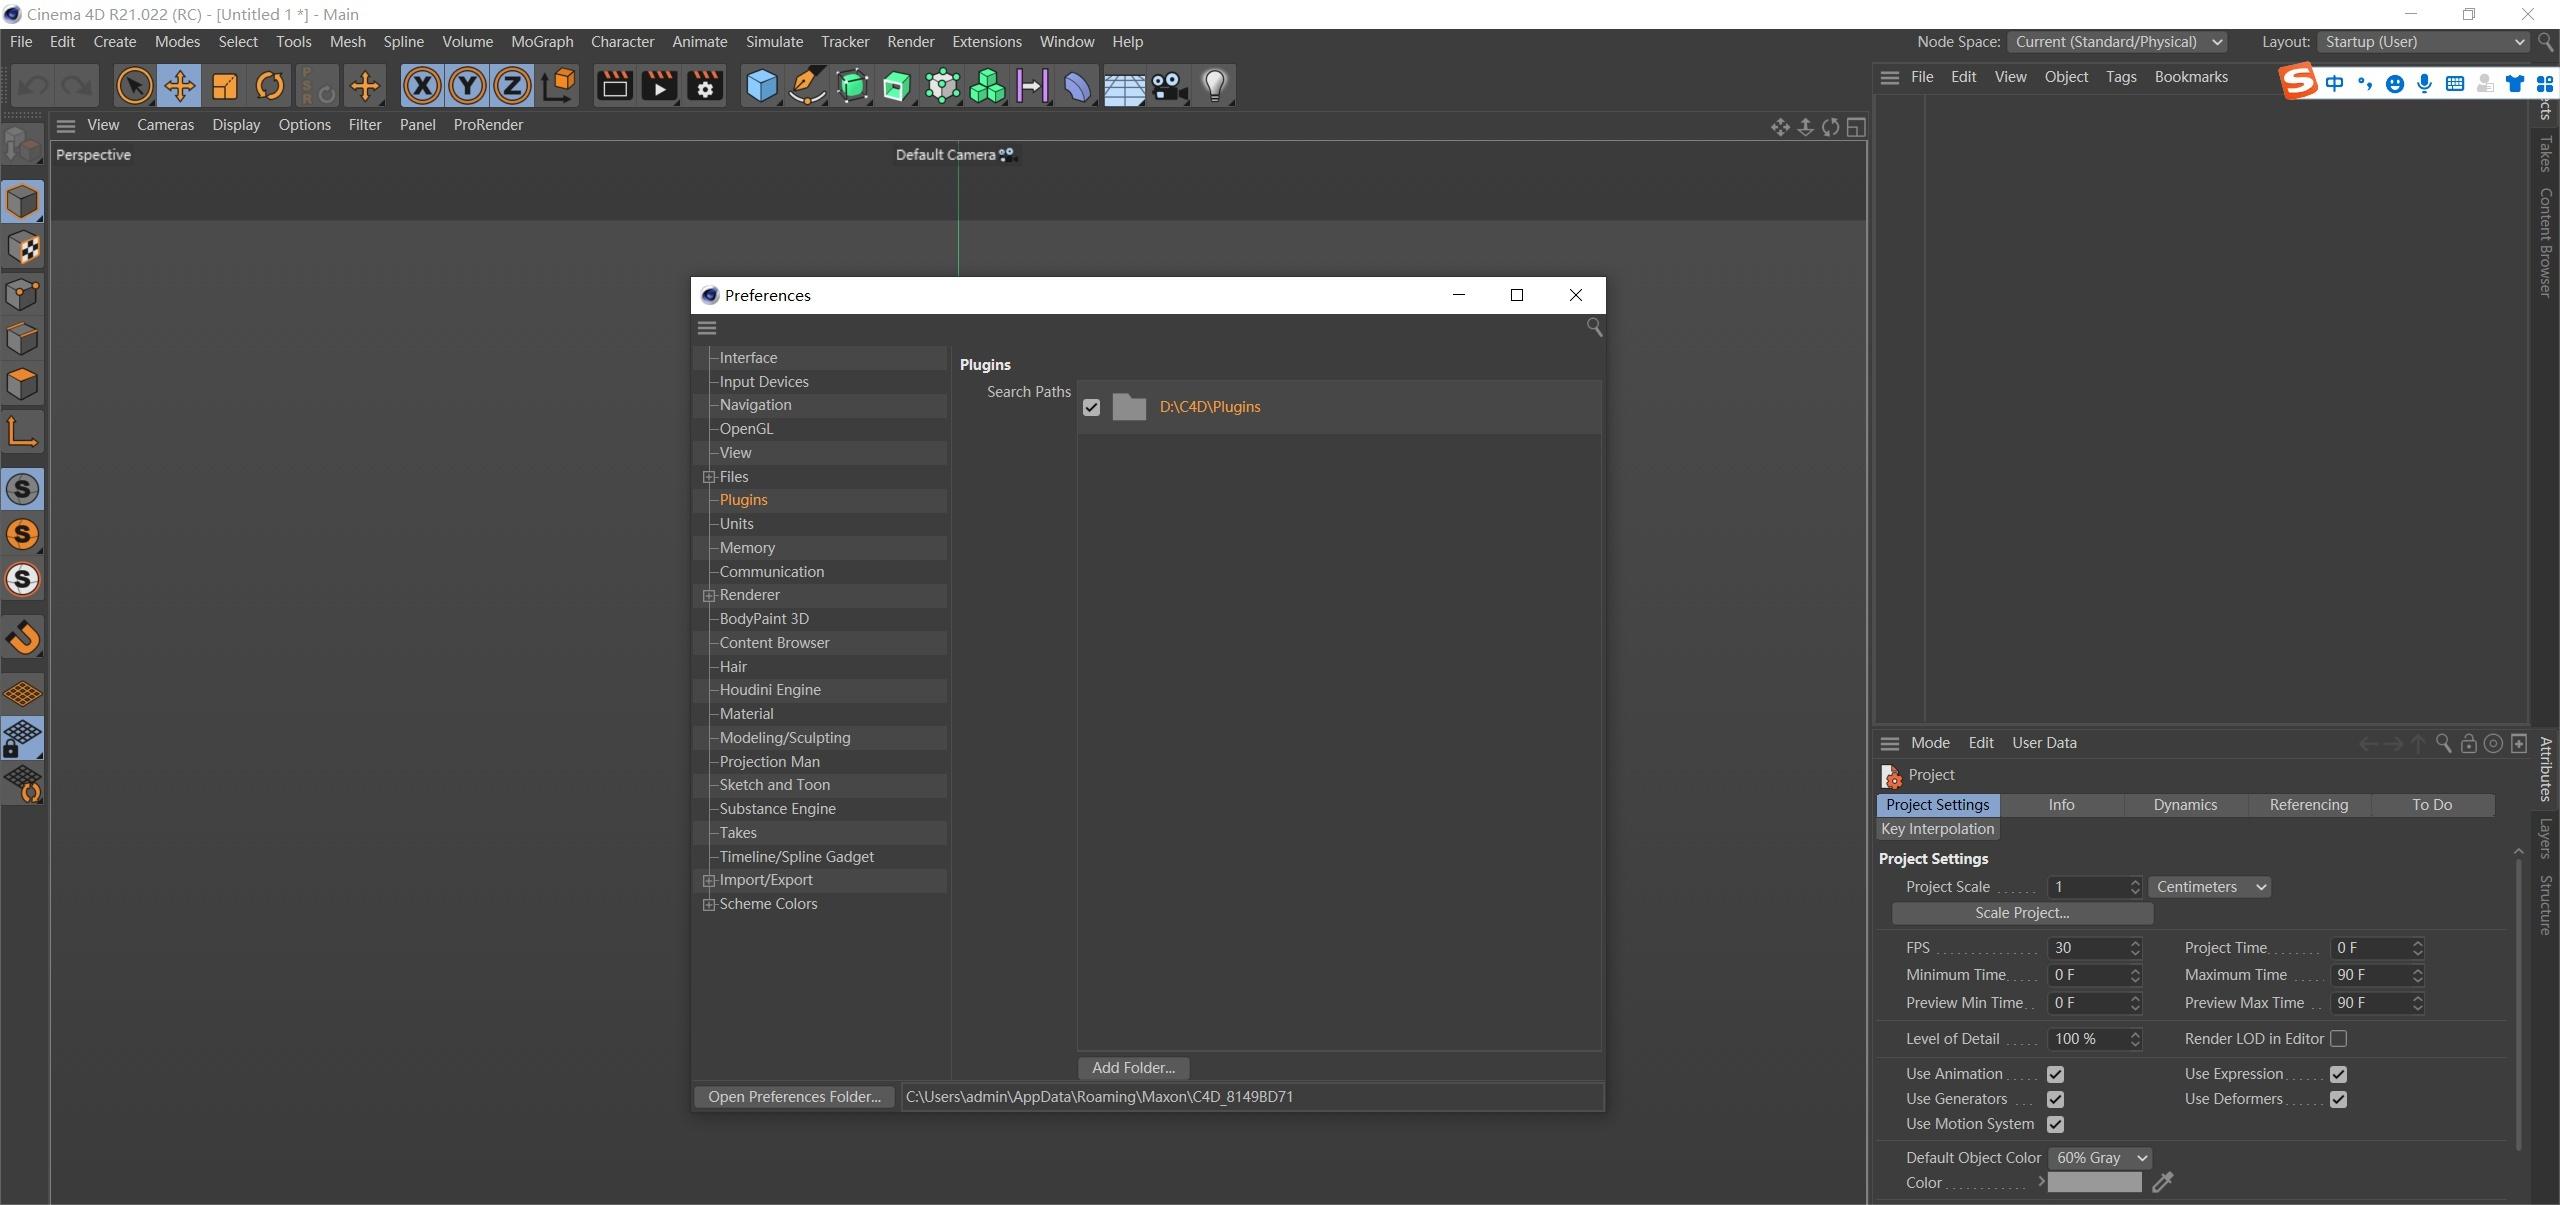Add a Subdivision Surface generator
The image size is (2560, 1205).
852,86
